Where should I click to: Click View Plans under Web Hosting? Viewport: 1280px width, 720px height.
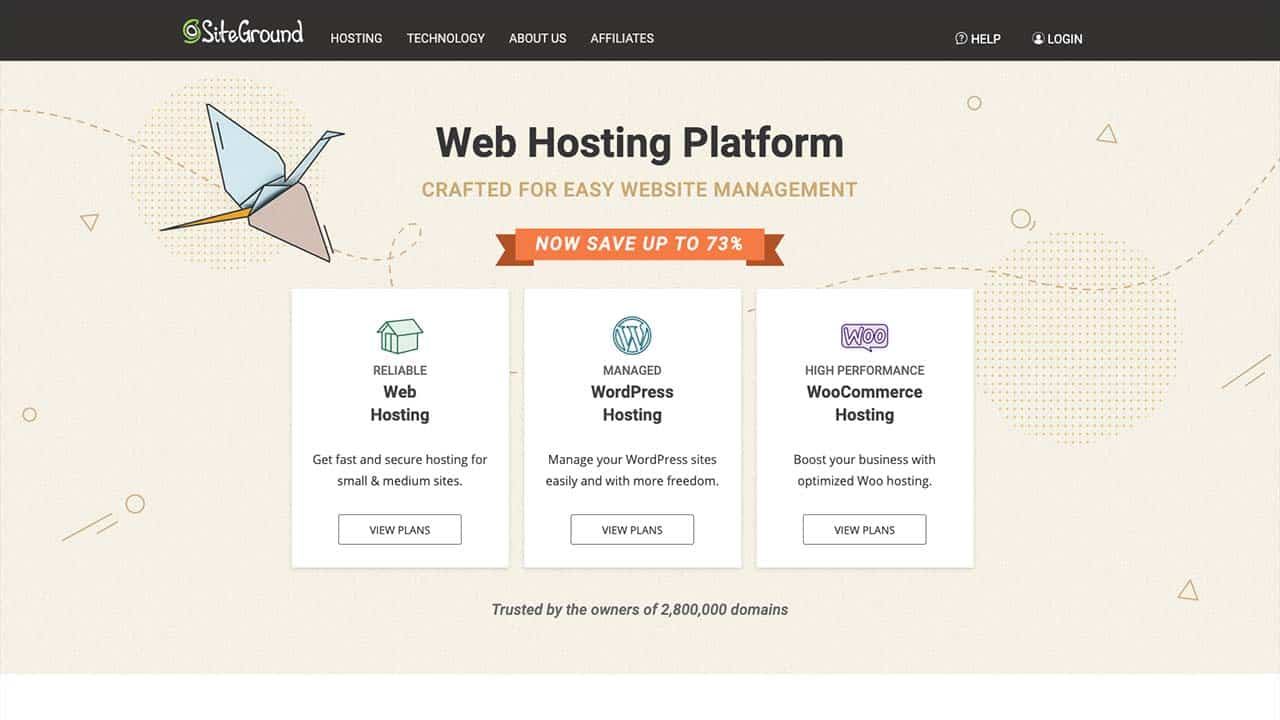399,529
